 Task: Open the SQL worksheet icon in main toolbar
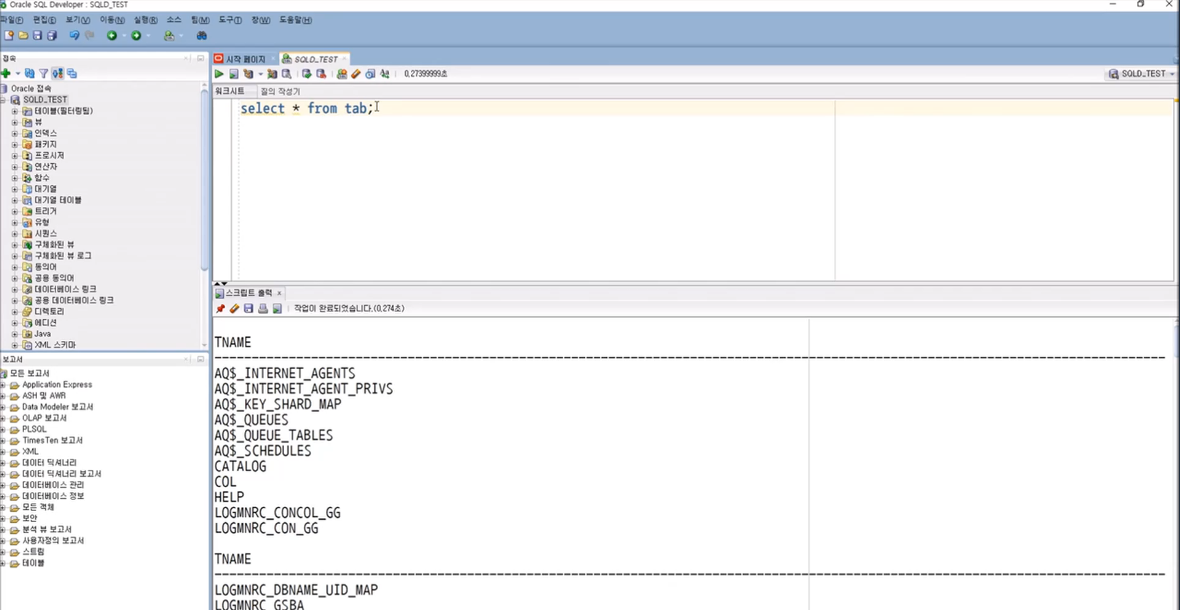tap(169, 35)
